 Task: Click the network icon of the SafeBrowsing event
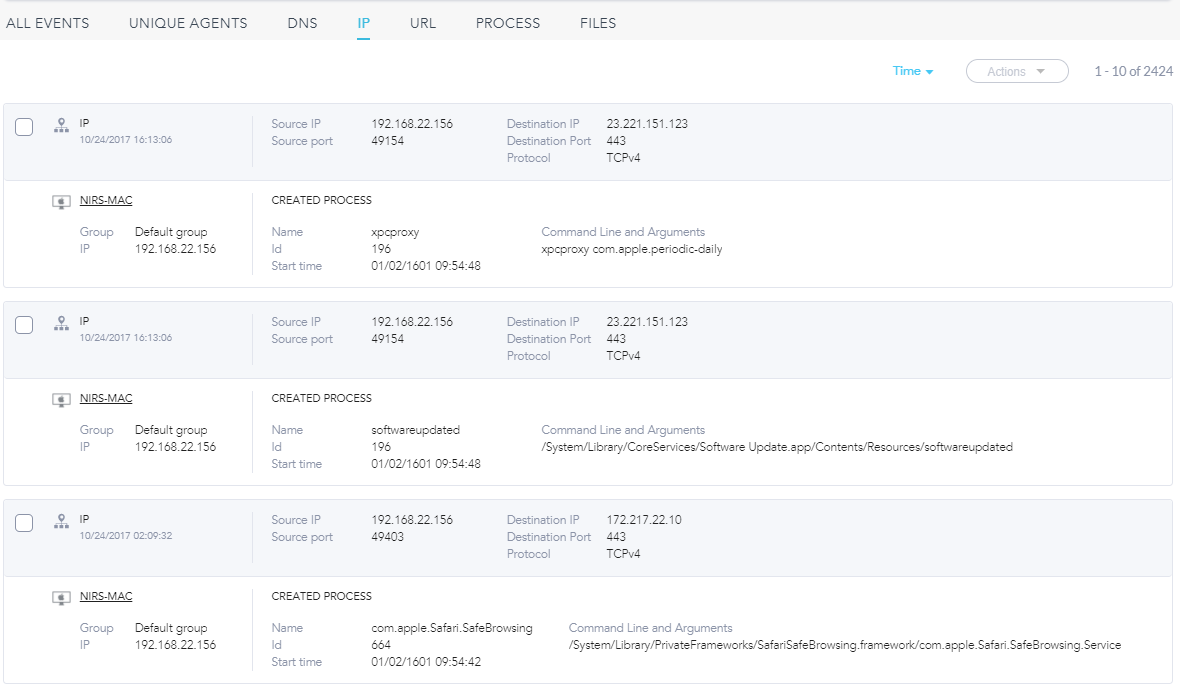61,521
